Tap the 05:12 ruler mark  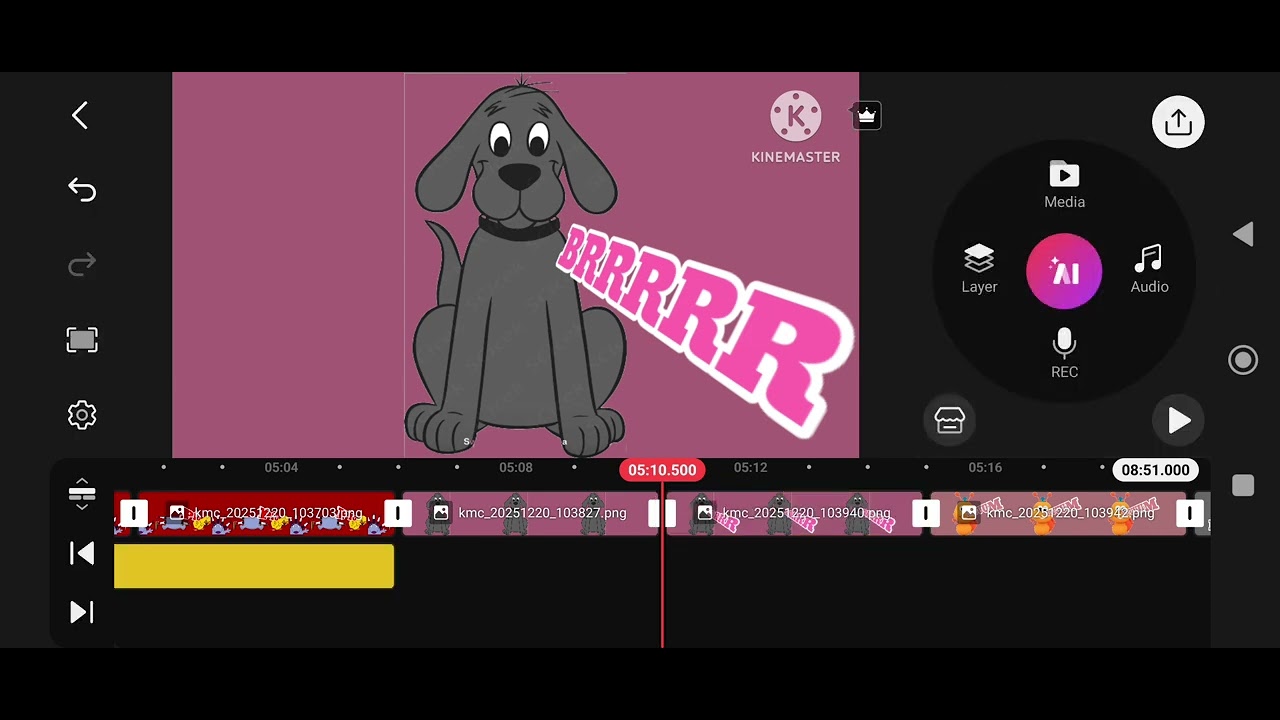click(x=750, y=467)
